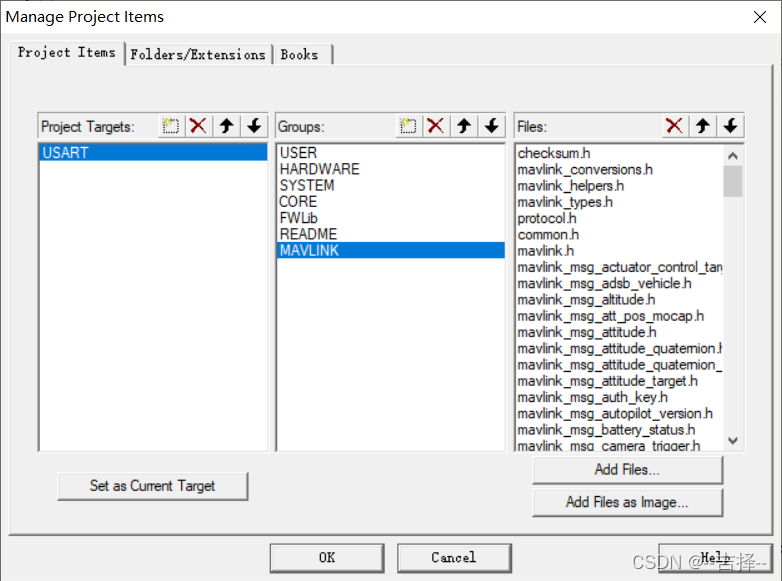Confirm with the OK button
This screenshot has height=581, width=782.
(x=327, y=558)
